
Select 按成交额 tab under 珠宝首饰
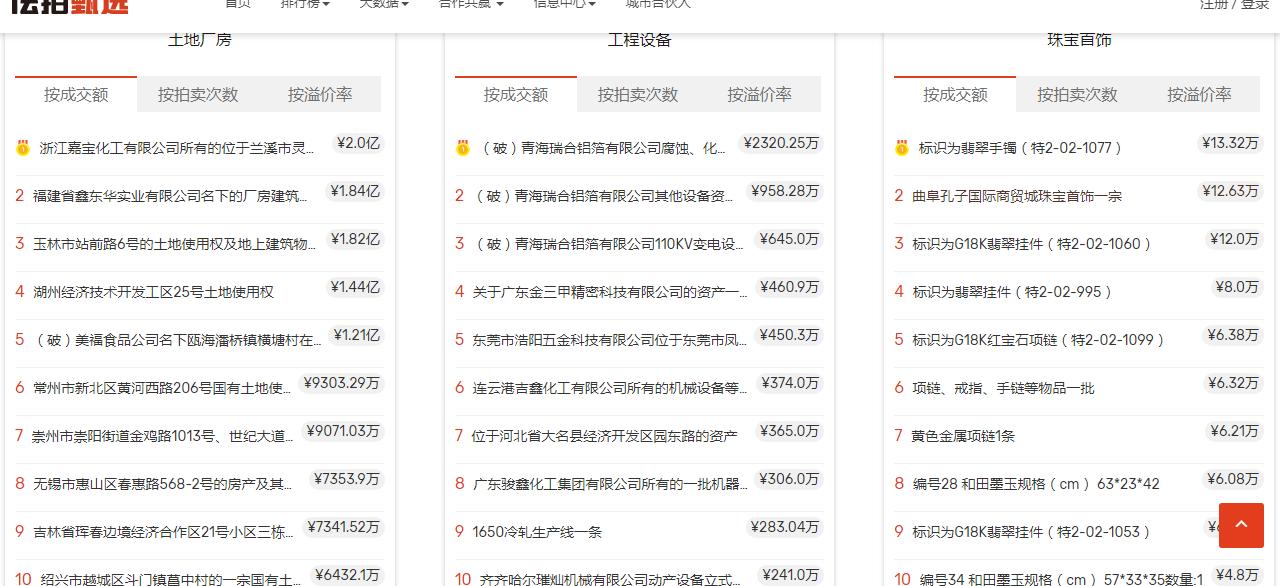coord(955,95)
